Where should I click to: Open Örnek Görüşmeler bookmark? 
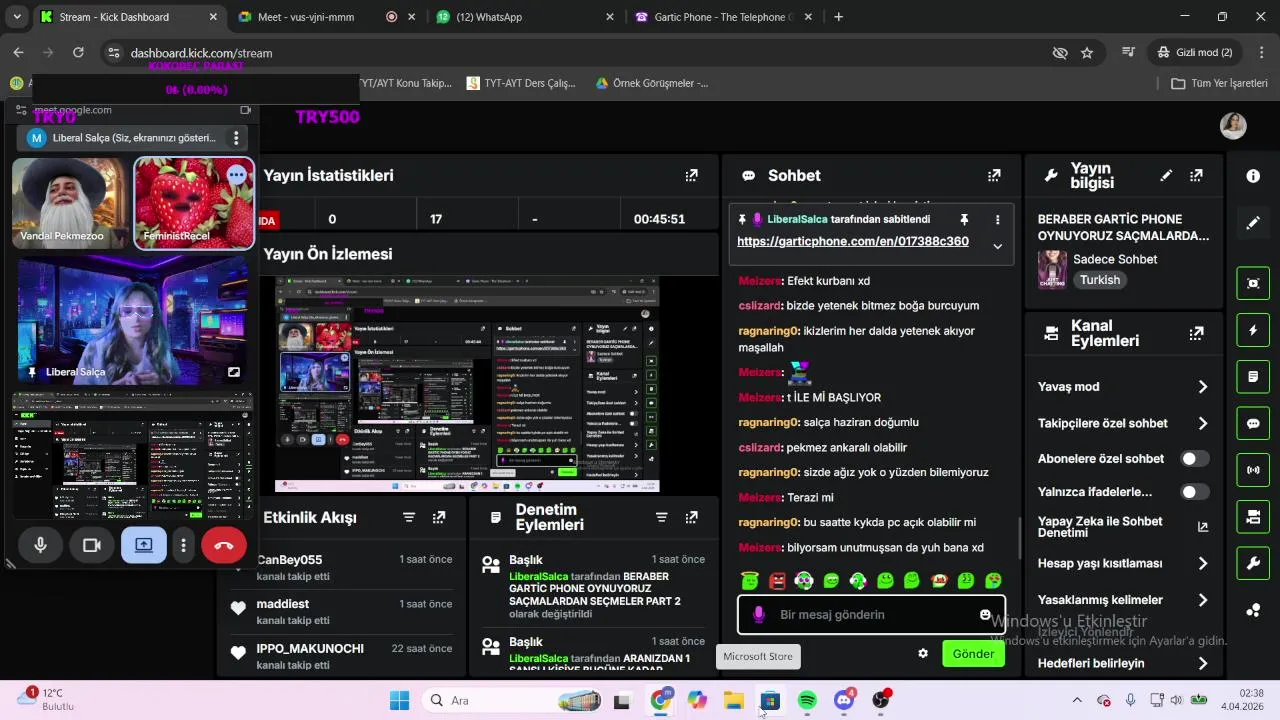tap(652, 83)
